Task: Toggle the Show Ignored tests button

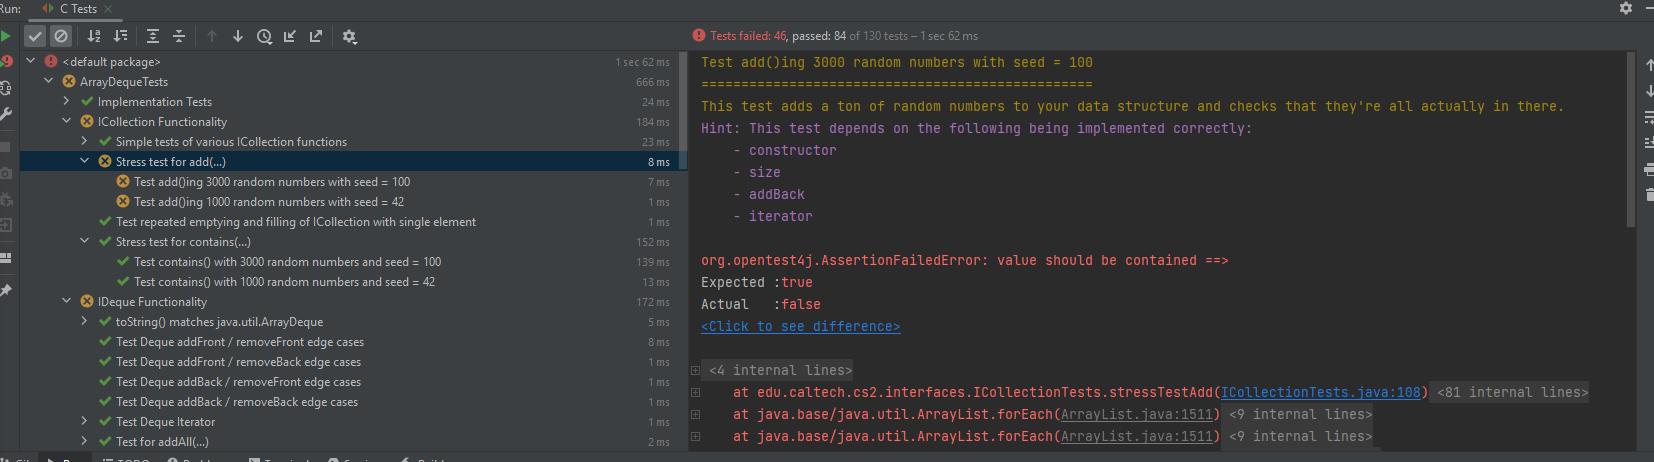Action: click(x=61, y=36)
